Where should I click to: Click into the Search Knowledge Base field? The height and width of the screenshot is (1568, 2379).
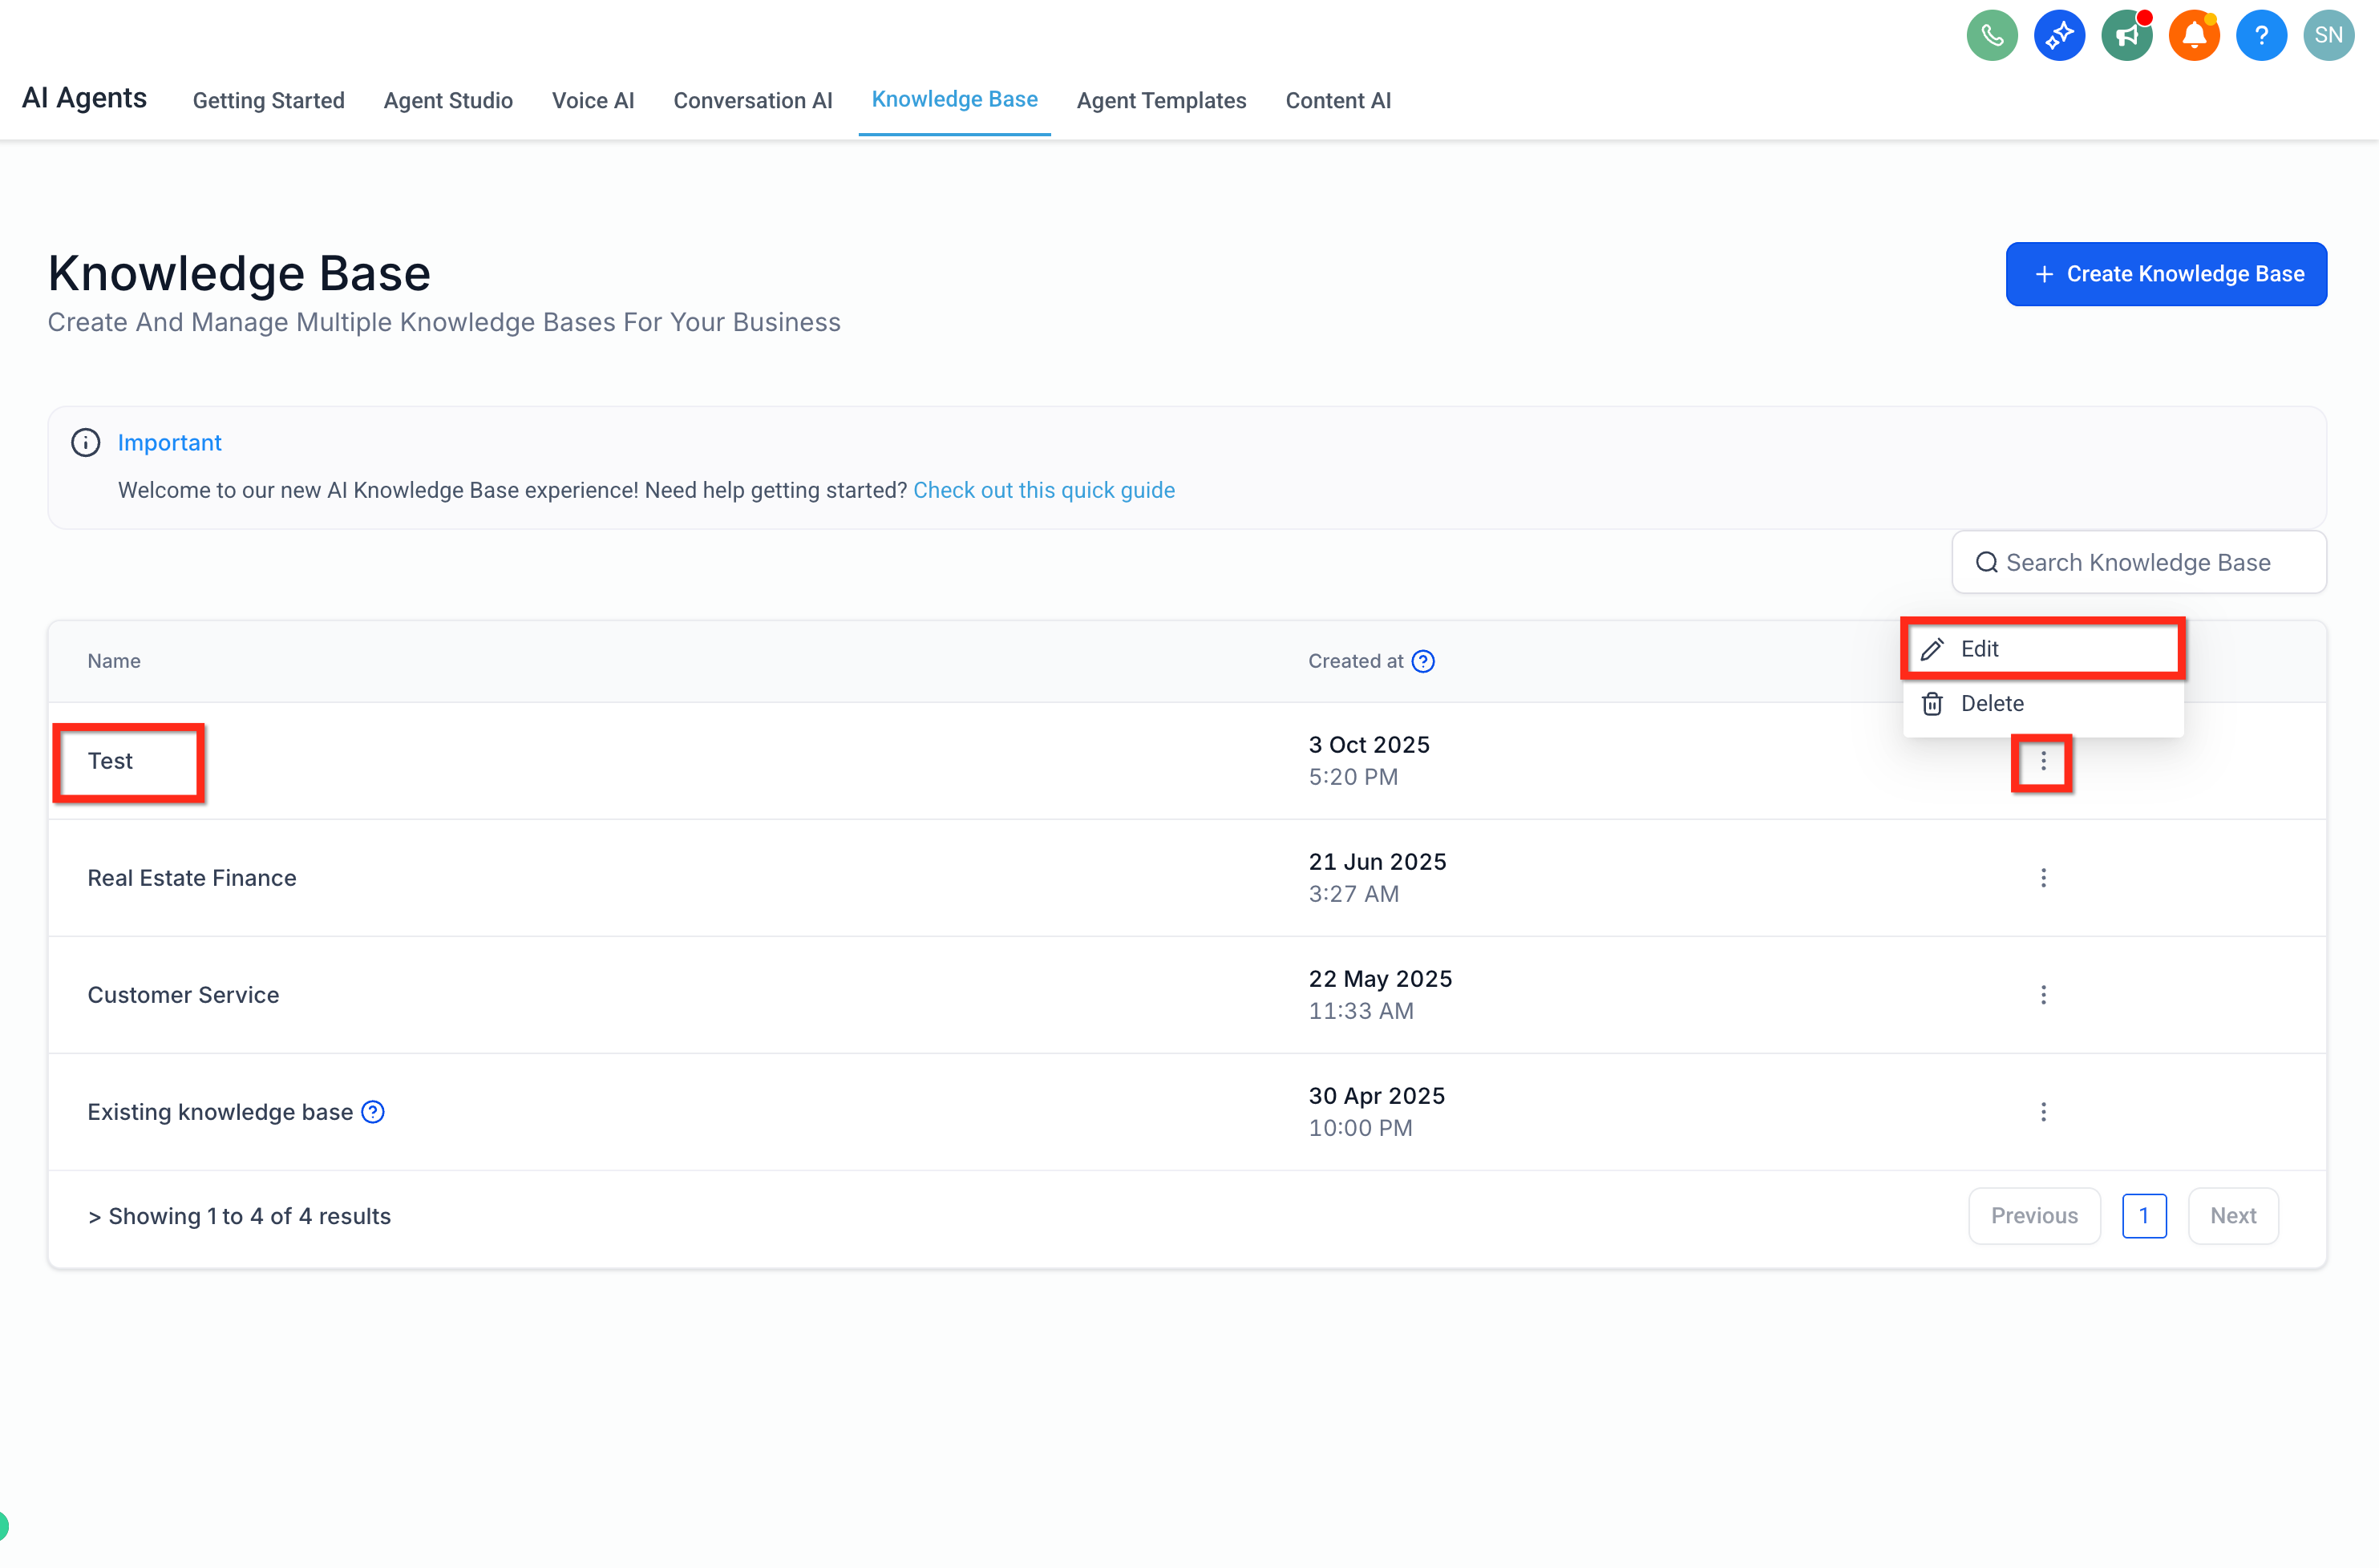pos(2139,562)
